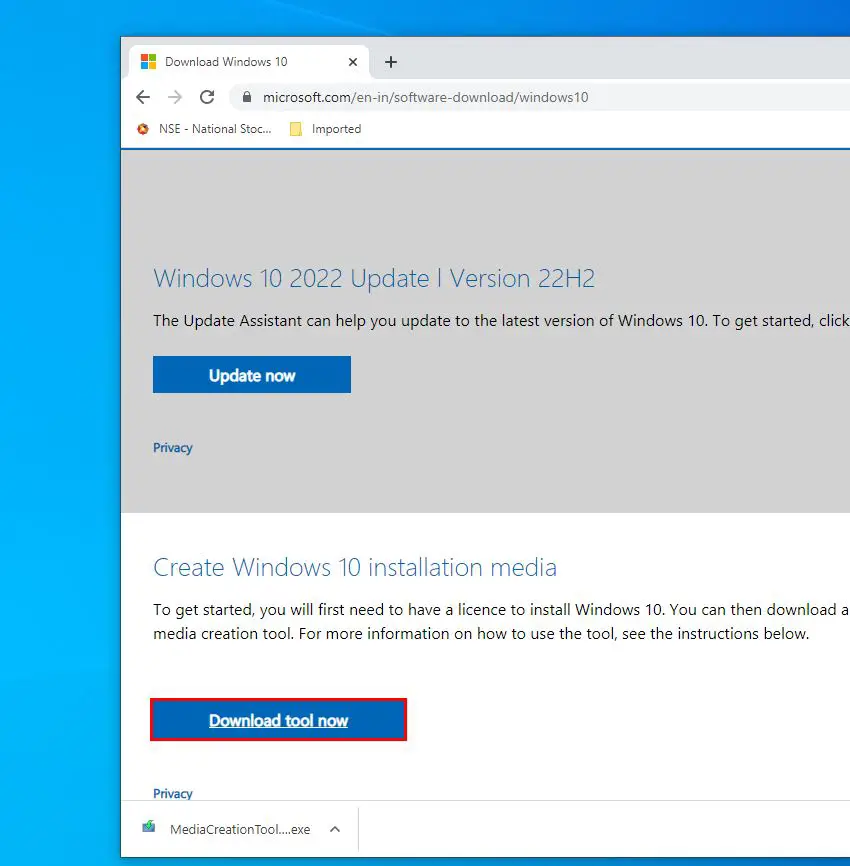The width and height of the screenshot is (850, 866).
Task: Open a new tab with the plus button
Action: pyautogui.click(x=391, y=62)
